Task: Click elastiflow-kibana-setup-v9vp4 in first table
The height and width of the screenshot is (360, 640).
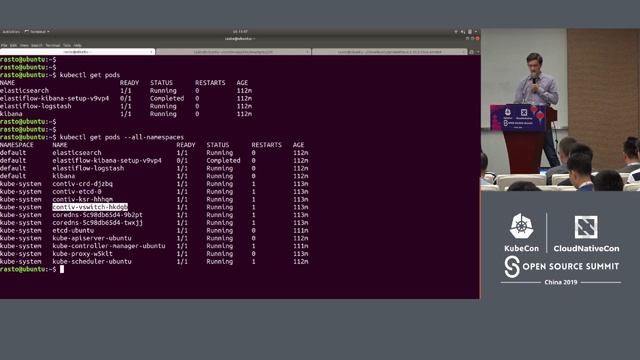Action: click(x=54, y=98)
